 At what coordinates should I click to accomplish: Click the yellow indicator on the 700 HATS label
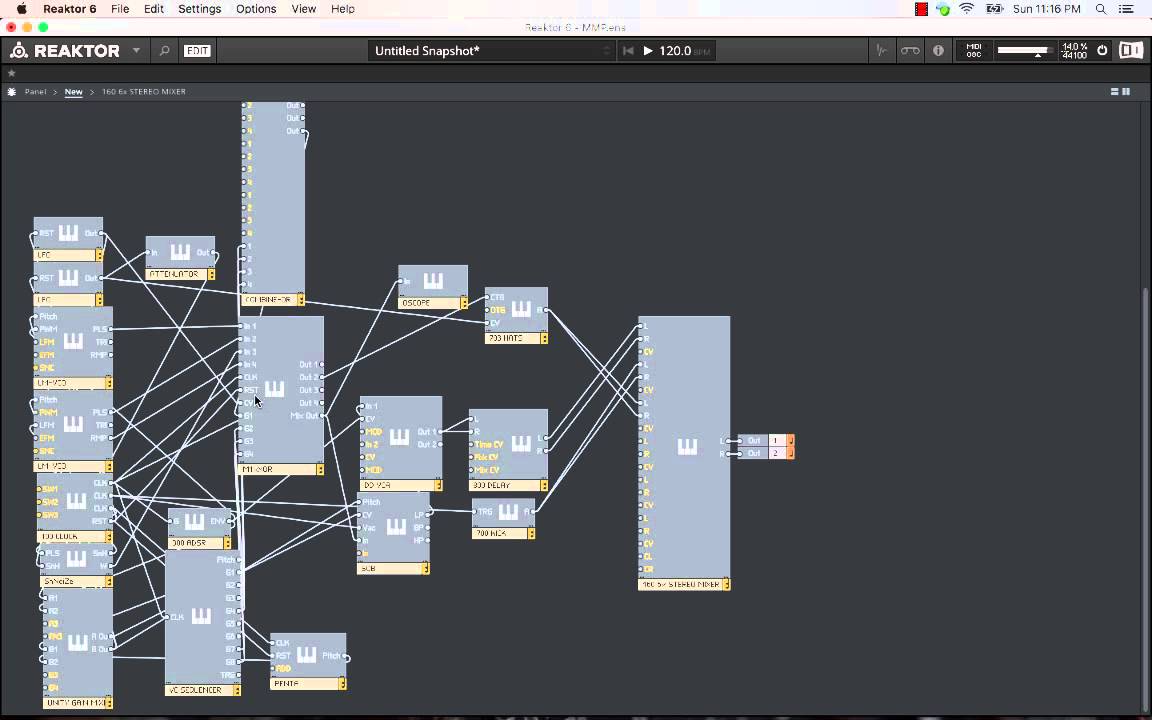544,338
